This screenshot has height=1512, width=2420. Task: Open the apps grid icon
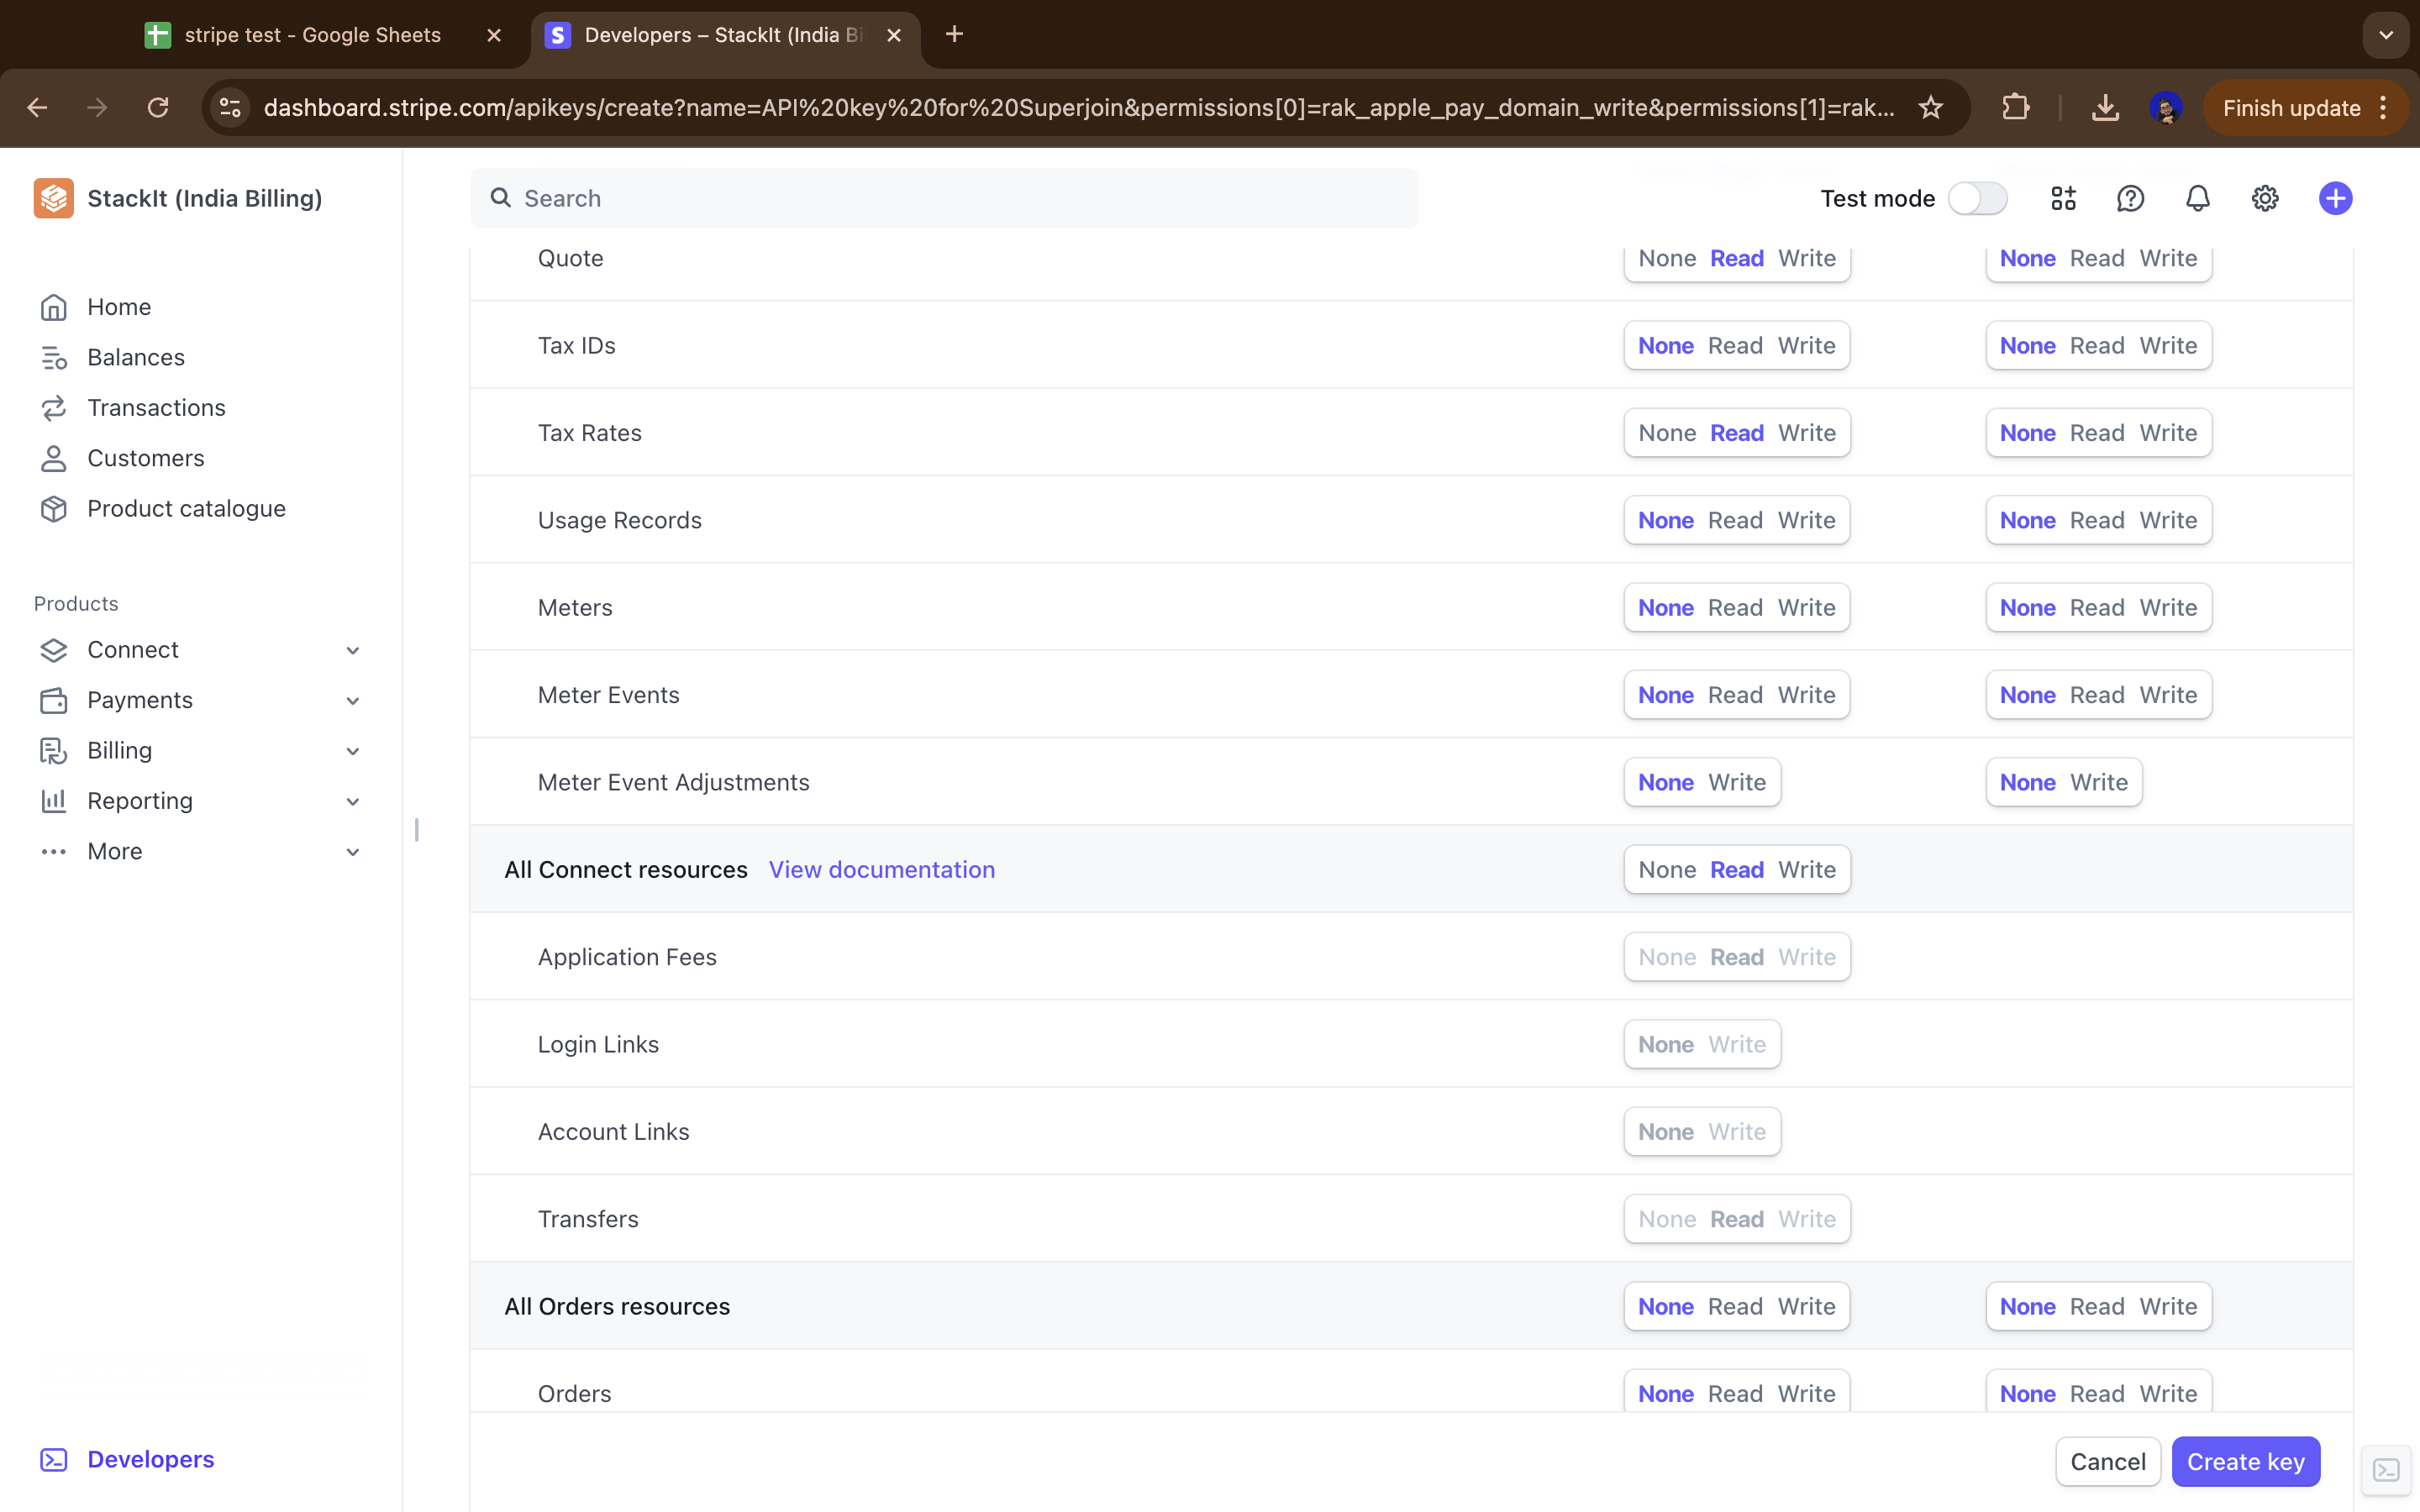point(2063,198)
